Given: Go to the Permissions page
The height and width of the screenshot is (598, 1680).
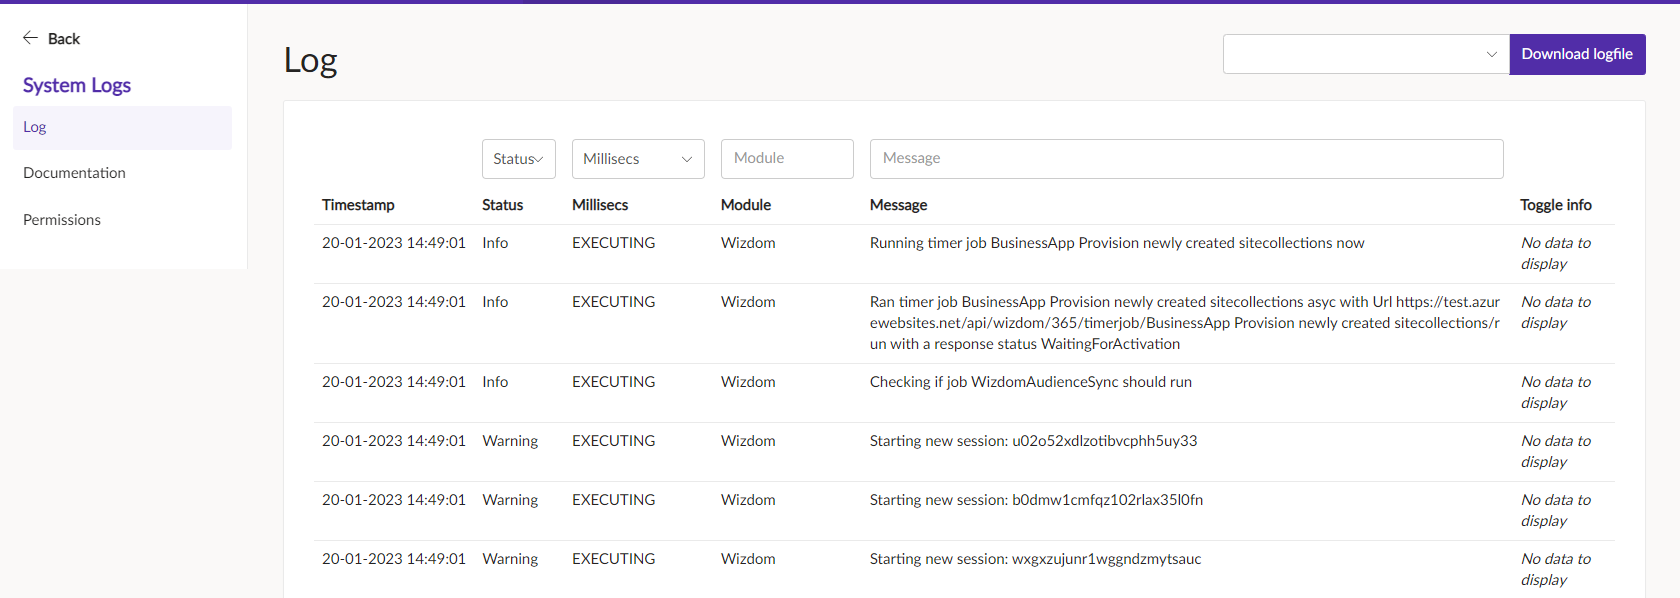Looking at the screenshot, I should [x=62, y=220].
